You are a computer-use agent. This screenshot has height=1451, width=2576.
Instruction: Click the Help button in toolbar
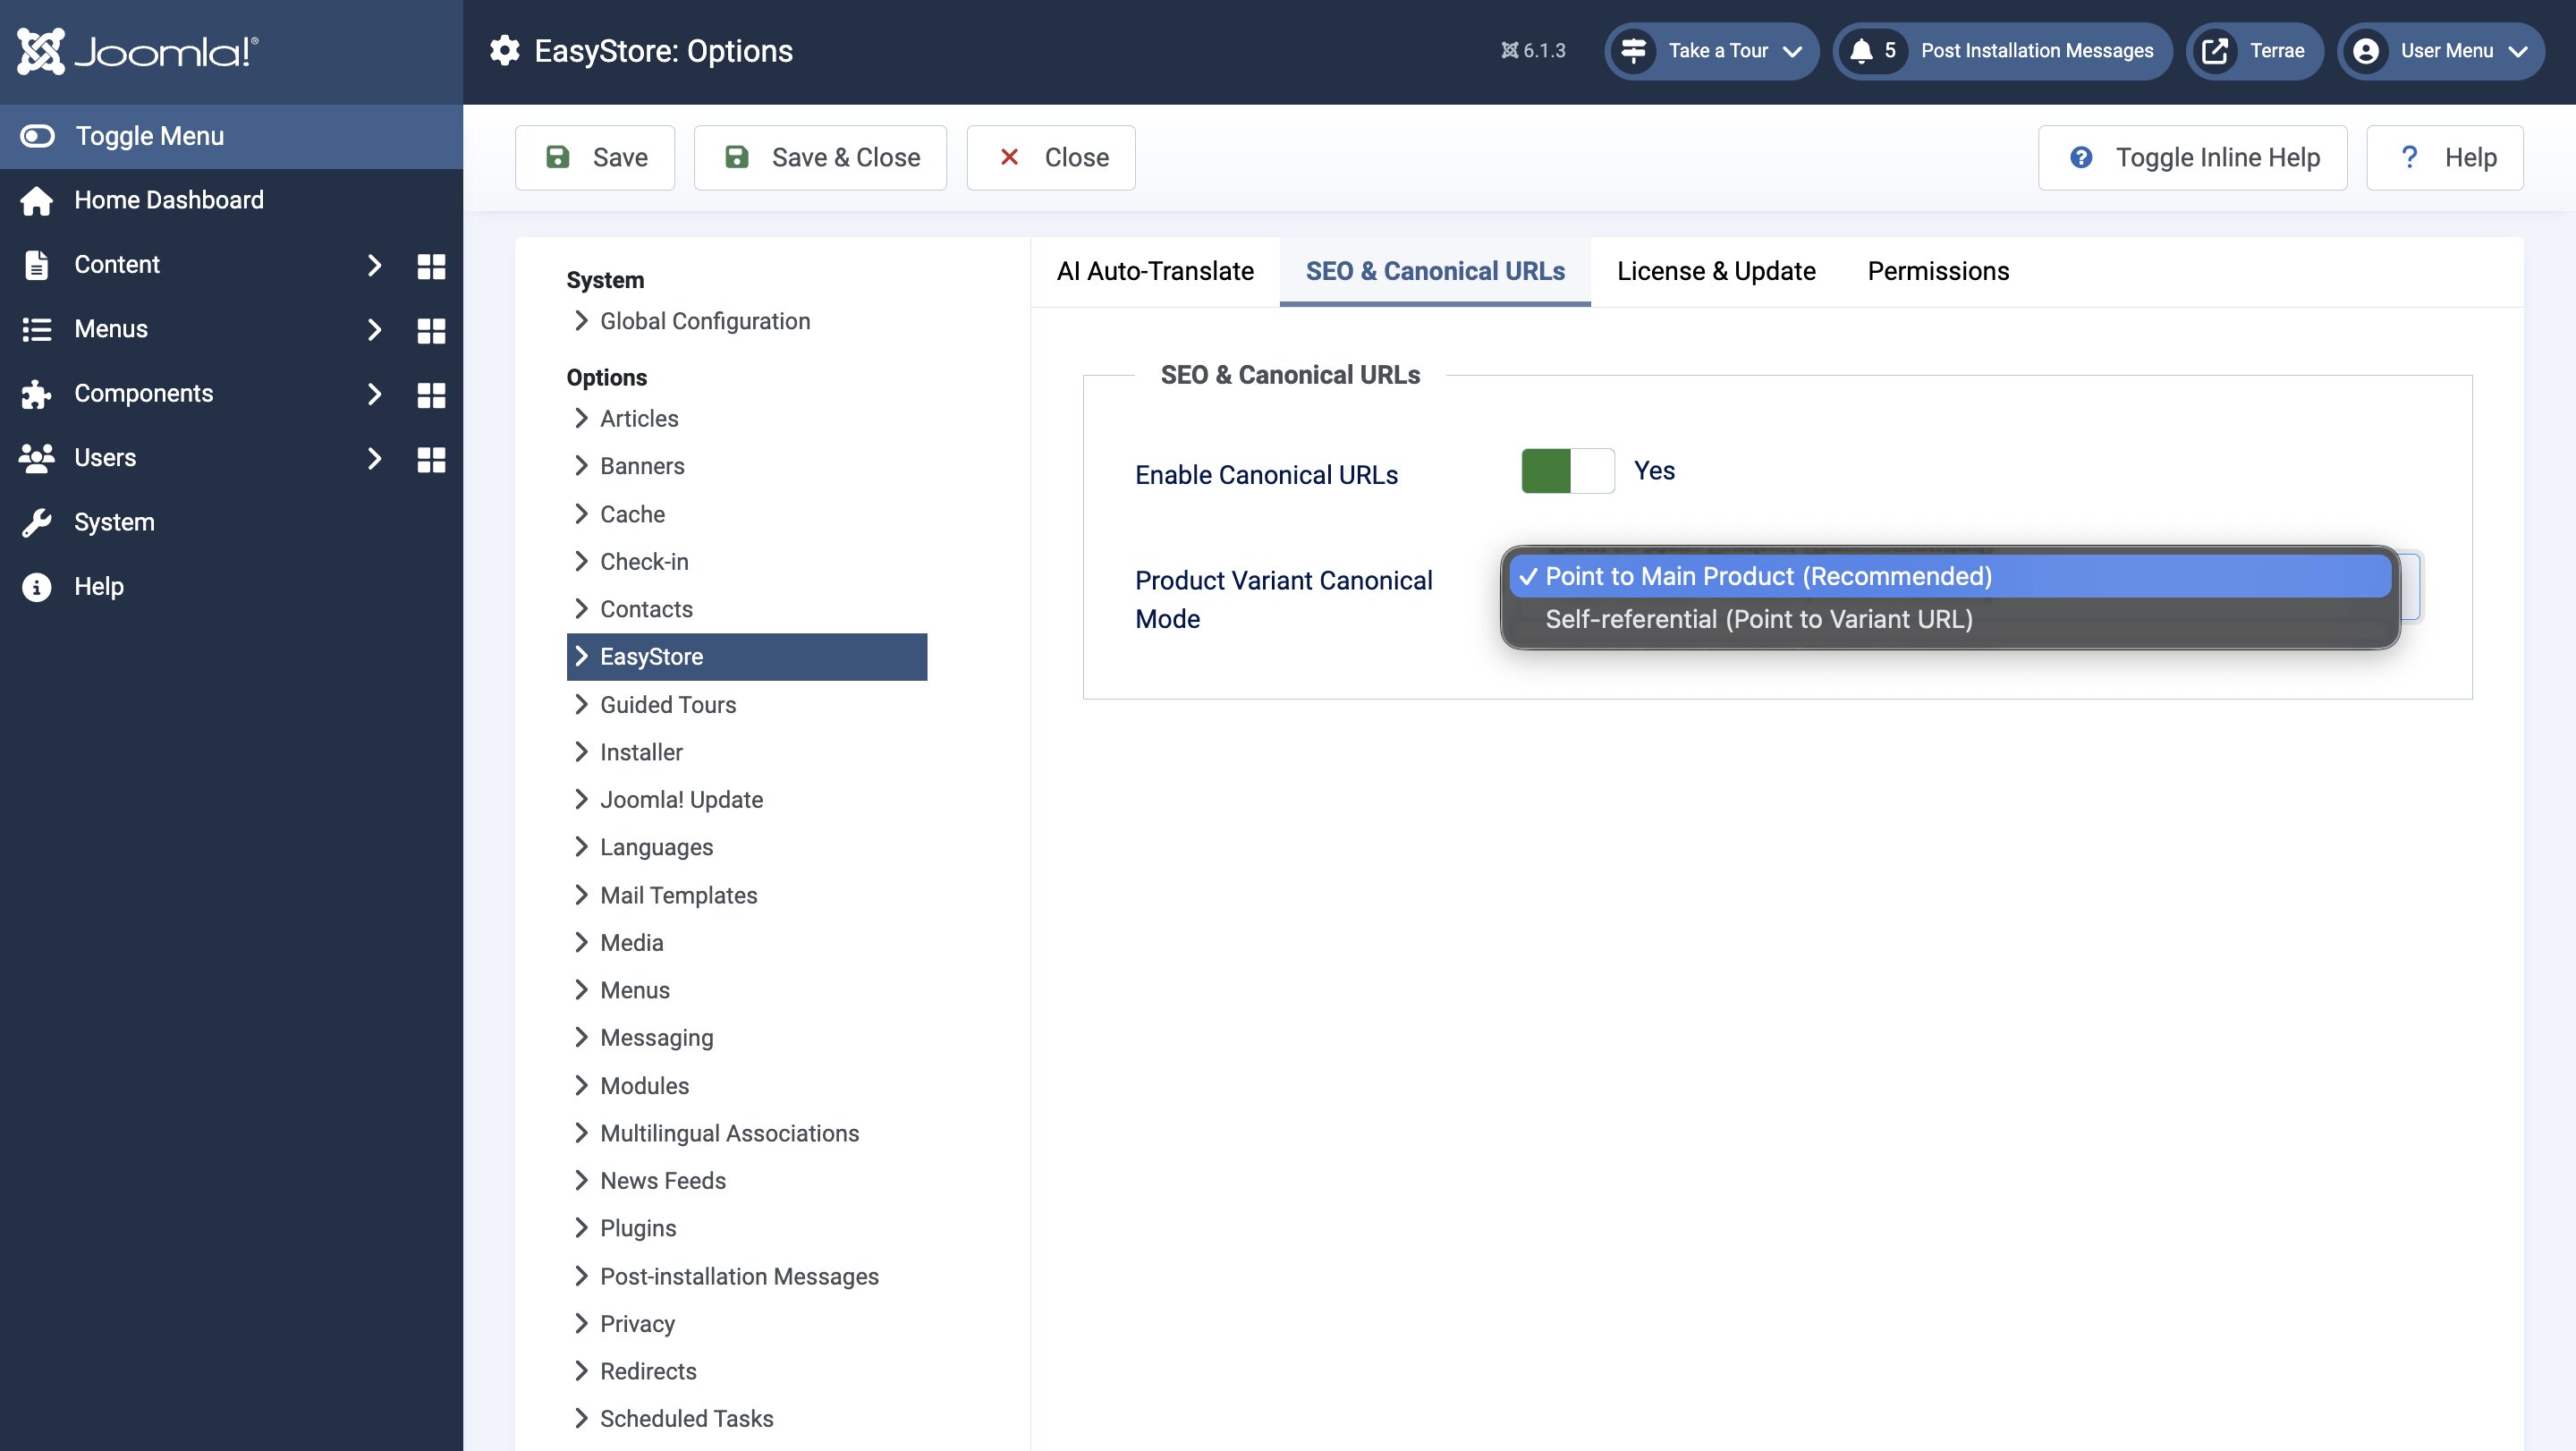2444,158
